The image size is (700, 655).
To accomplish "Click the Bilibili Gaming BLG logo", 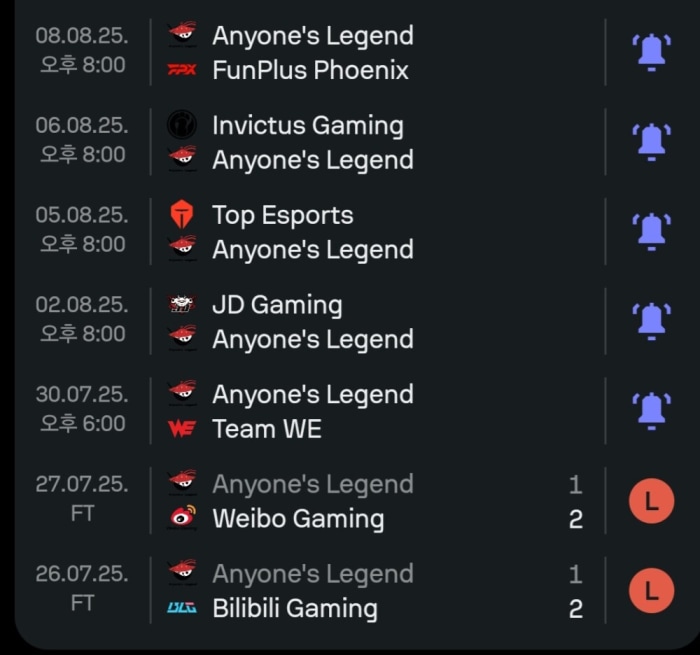I will point(182,608).
